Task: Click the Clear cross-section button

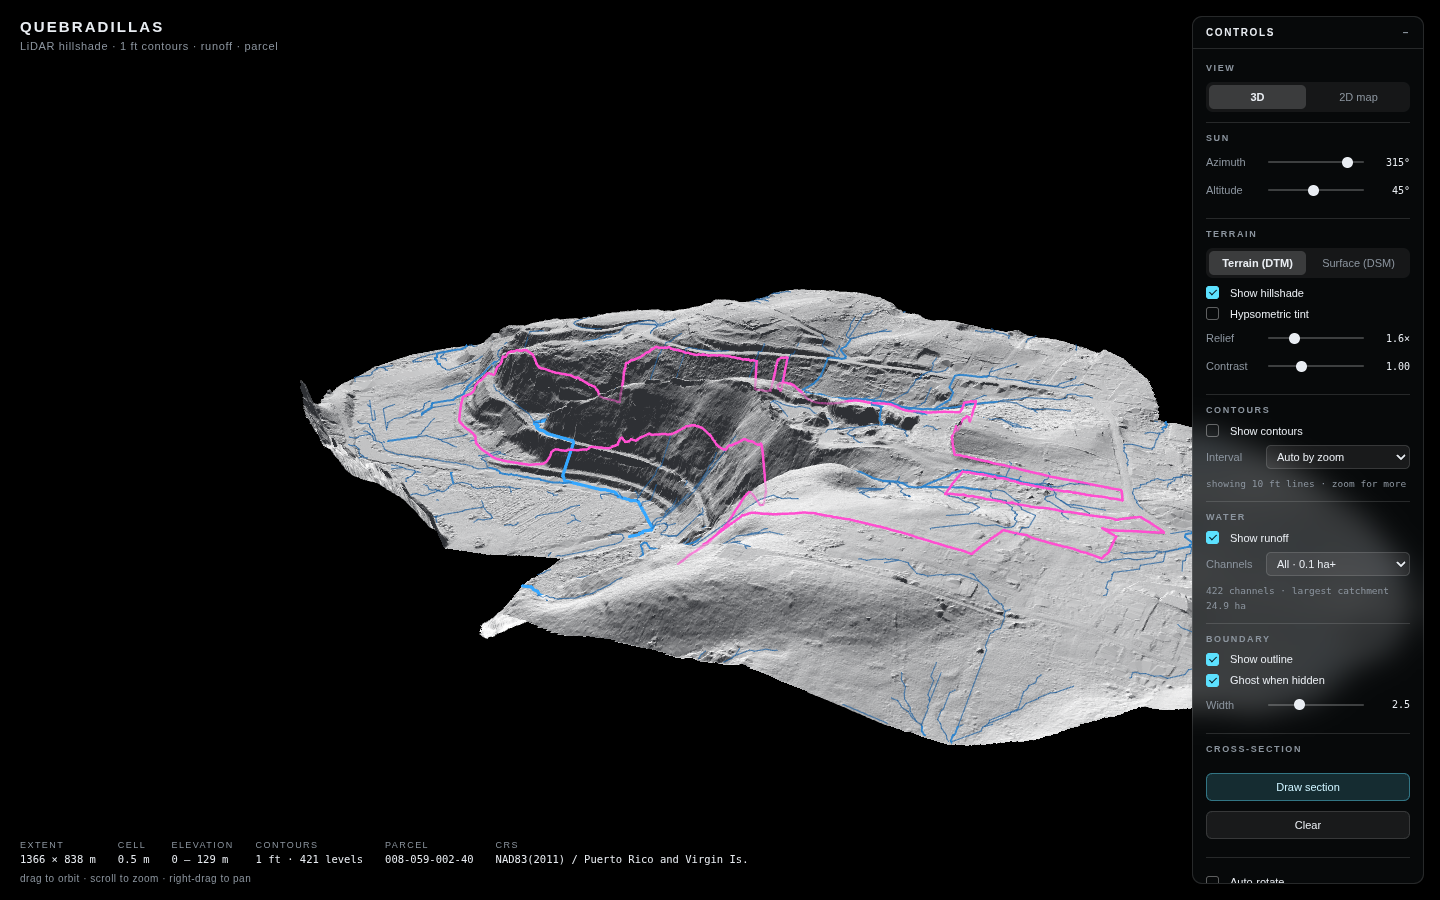Action: tap(1308, 825)
